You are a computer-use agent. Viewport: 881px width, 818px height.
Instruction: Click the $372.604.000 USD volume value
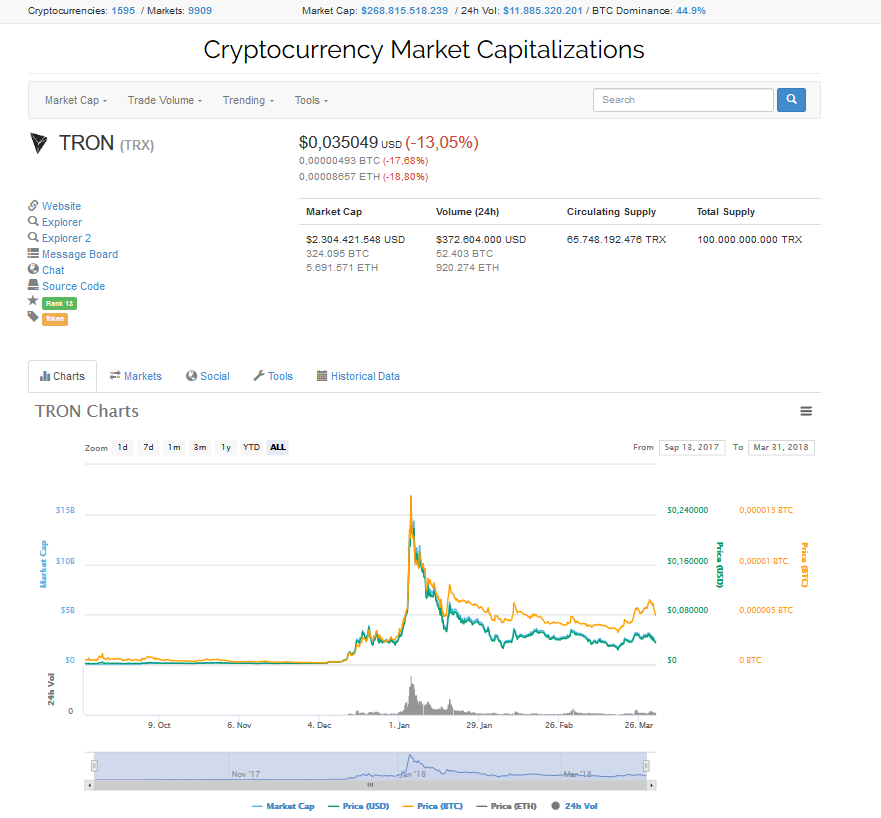click(x=481, y=240)
